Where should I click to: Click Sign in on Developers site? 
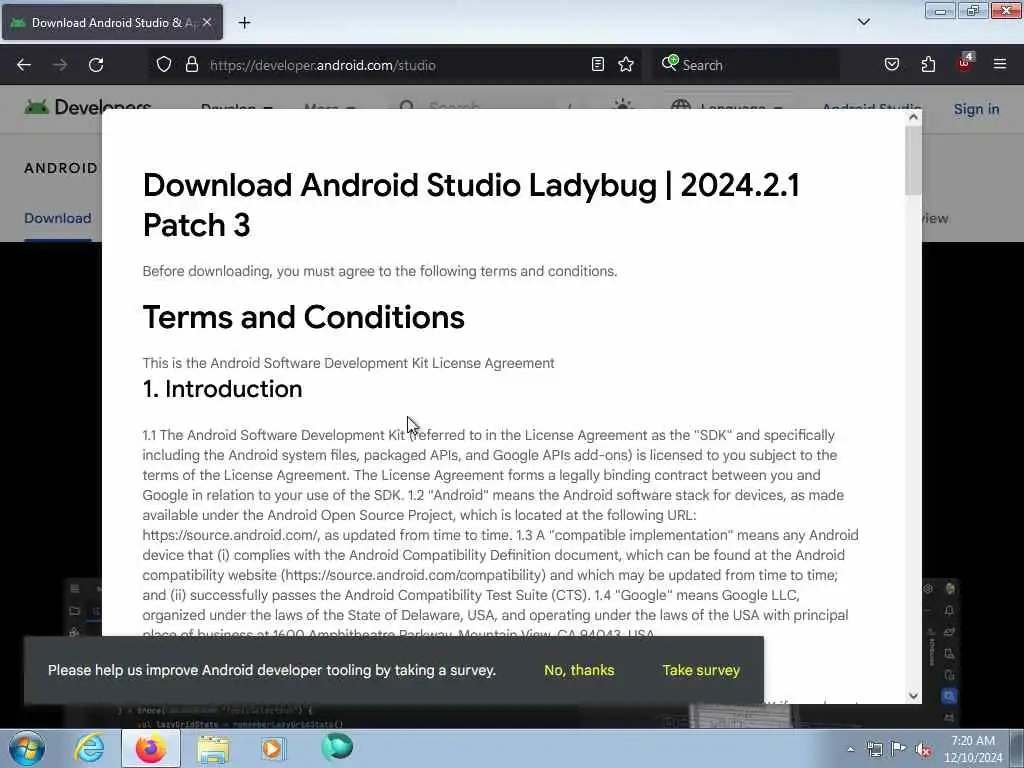[x=976, y=109]
